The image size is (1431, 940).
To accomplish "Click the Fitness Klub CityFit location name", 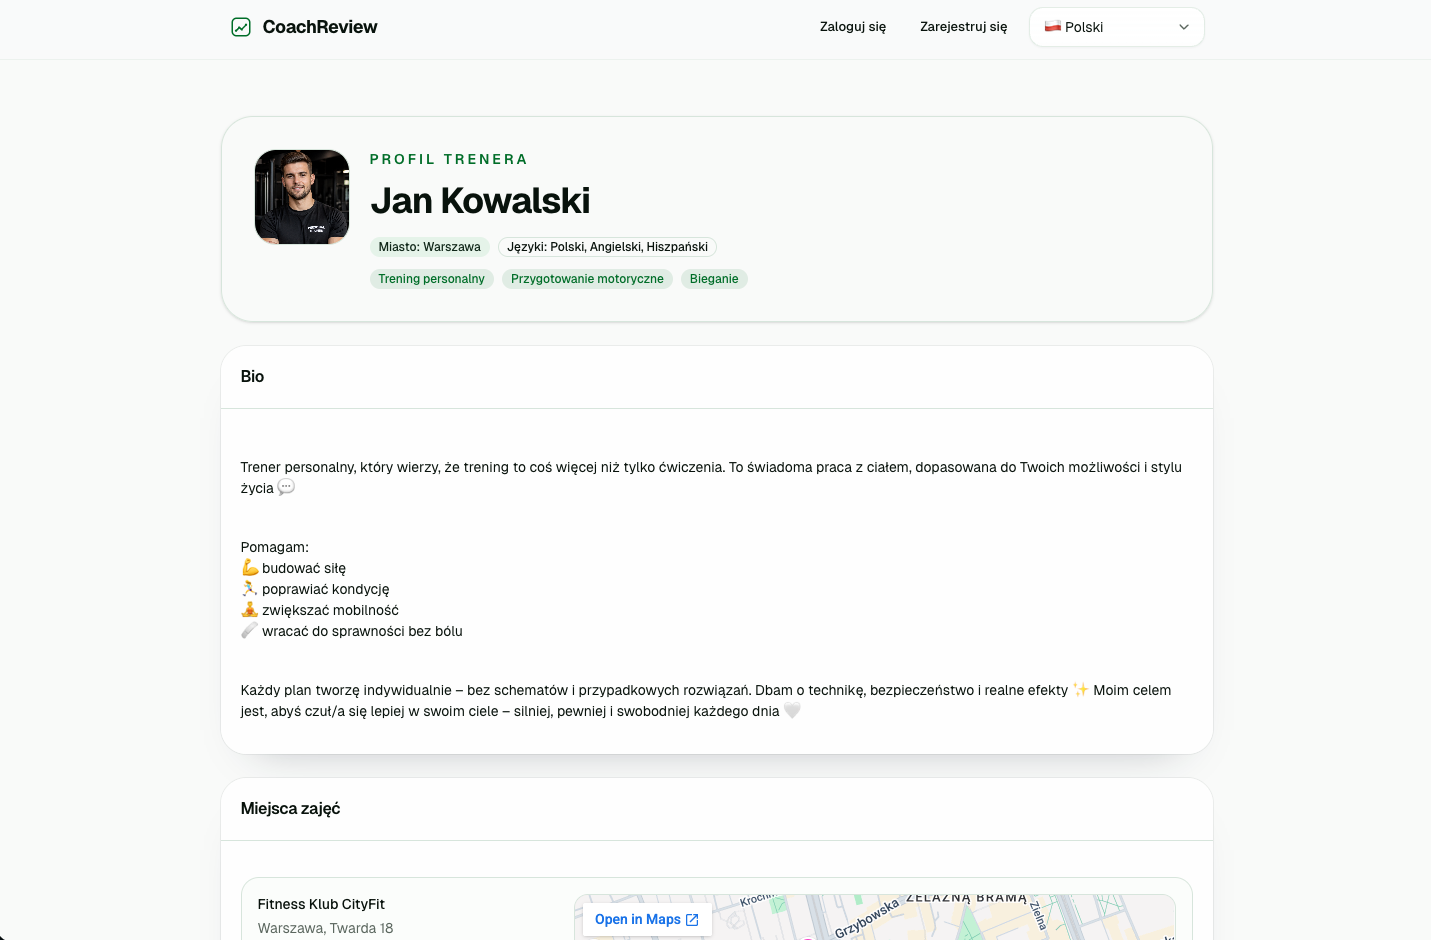I will click(x=321, y=904).
